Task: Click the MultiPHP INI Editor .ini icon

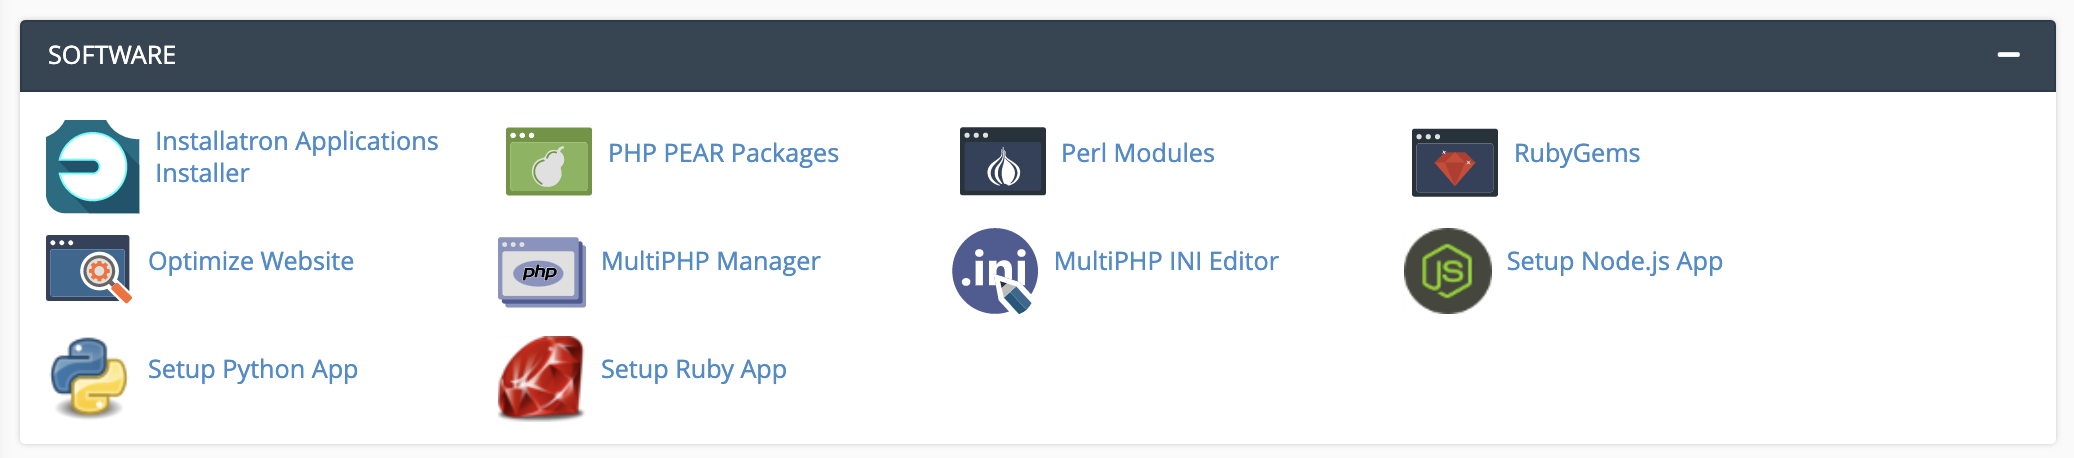Action: [x=995, y=271]
